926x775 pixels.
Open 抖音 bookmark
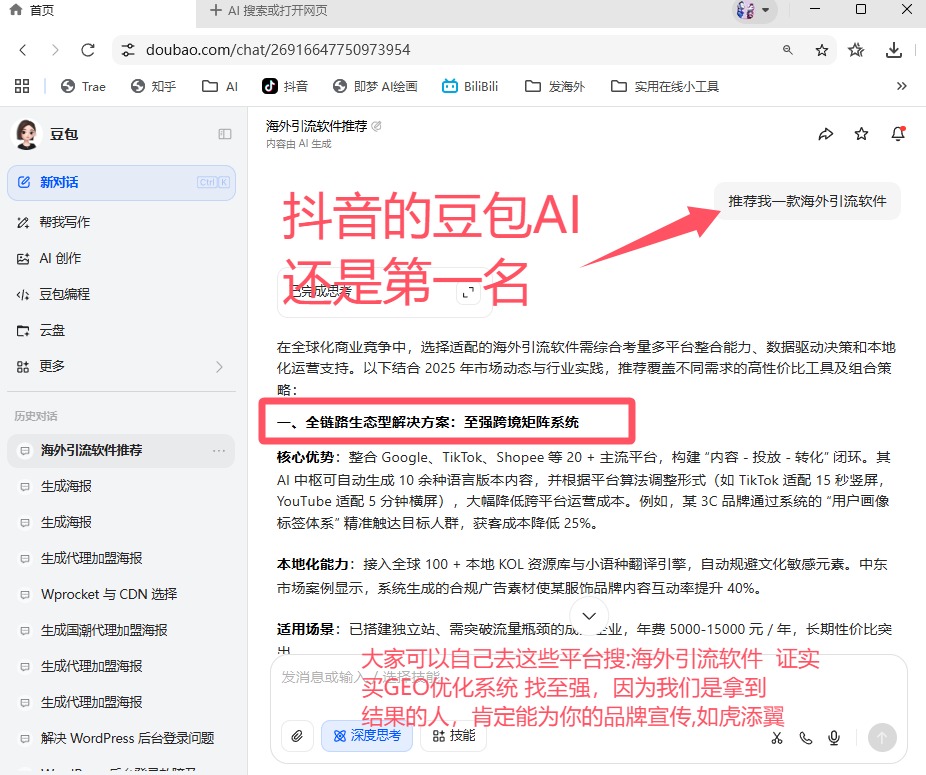tap(285, 87)
